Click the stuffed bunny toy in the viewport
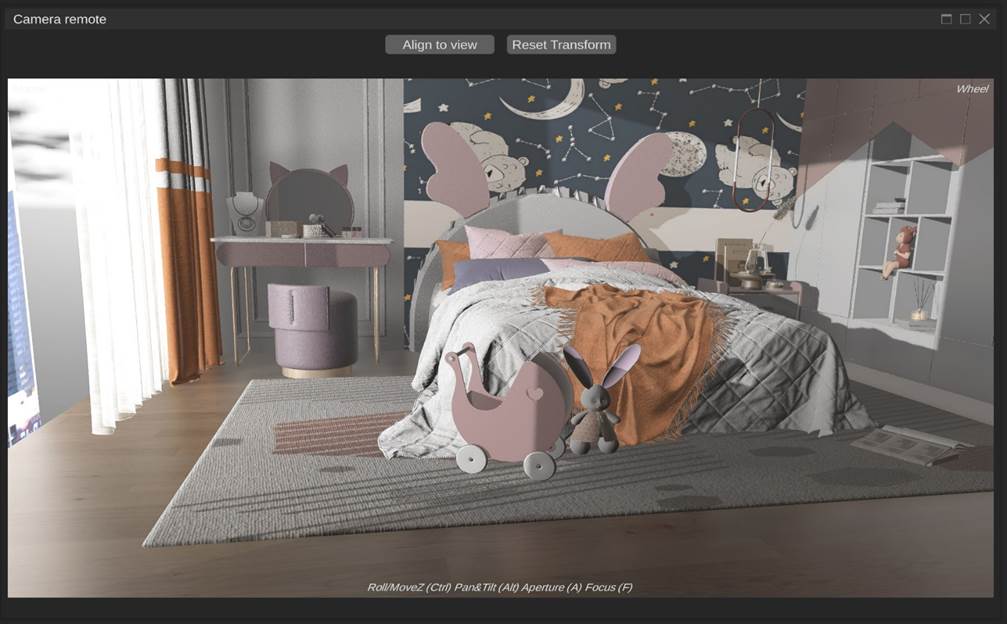Image resolution: width=1007 pixels, height=624 pixels. [x=600, y=399]
